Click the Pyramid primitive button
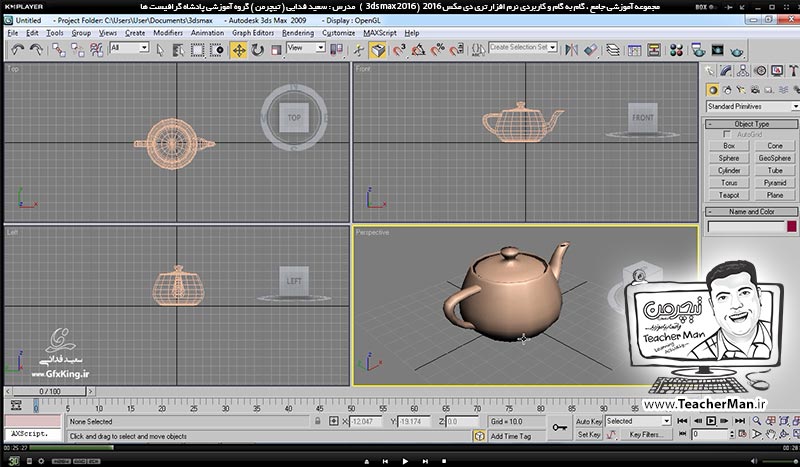Image resolution: width=800 pixels, height=467 pixels. 774,183
